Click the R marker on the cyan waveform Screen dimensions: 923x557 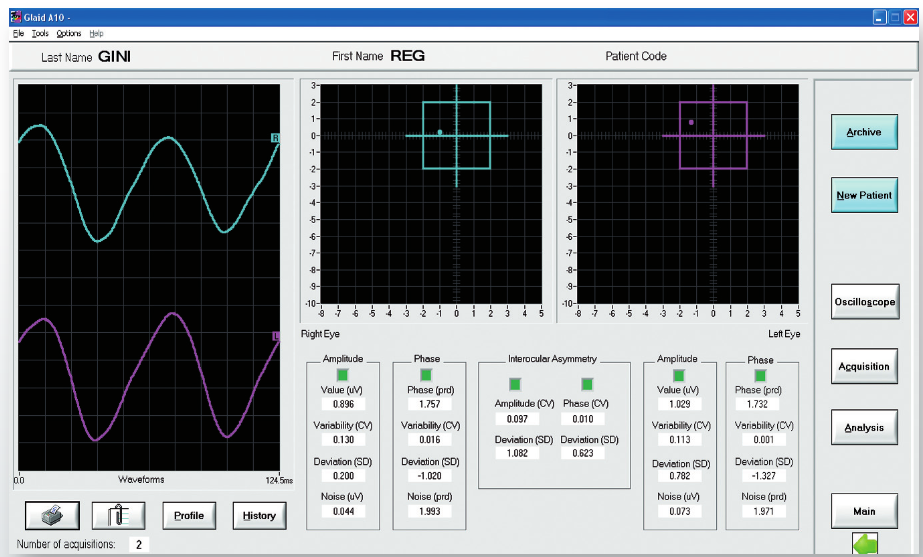tap(275, 138)
